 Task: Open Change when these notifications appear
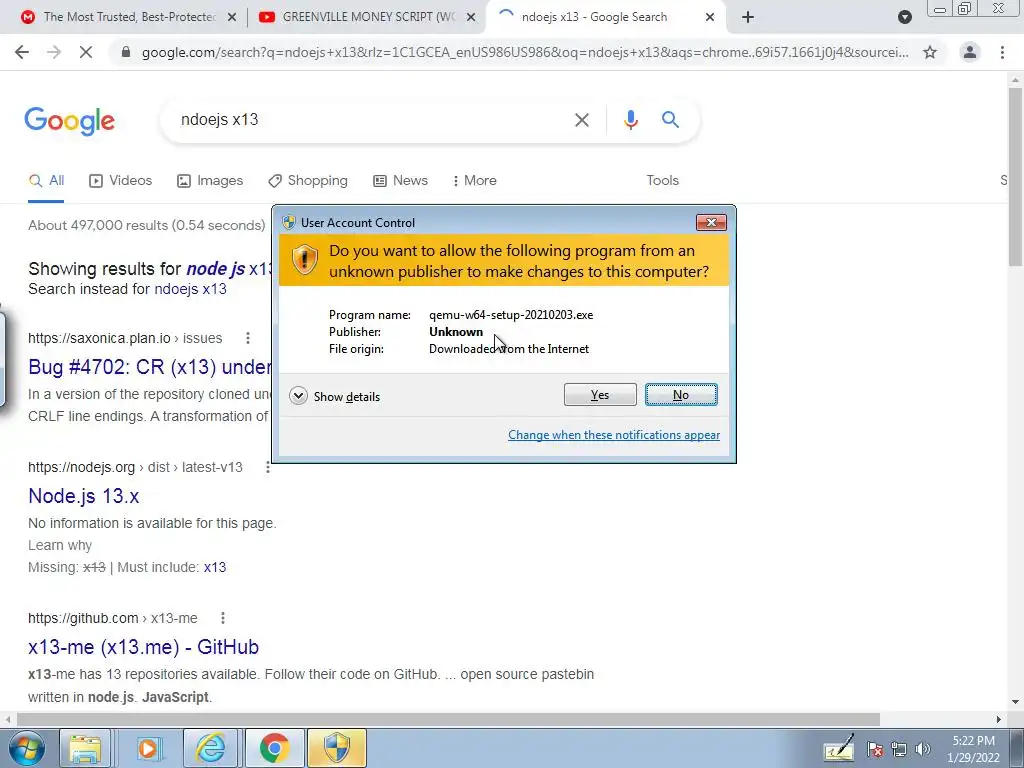[x=614, y=435]
